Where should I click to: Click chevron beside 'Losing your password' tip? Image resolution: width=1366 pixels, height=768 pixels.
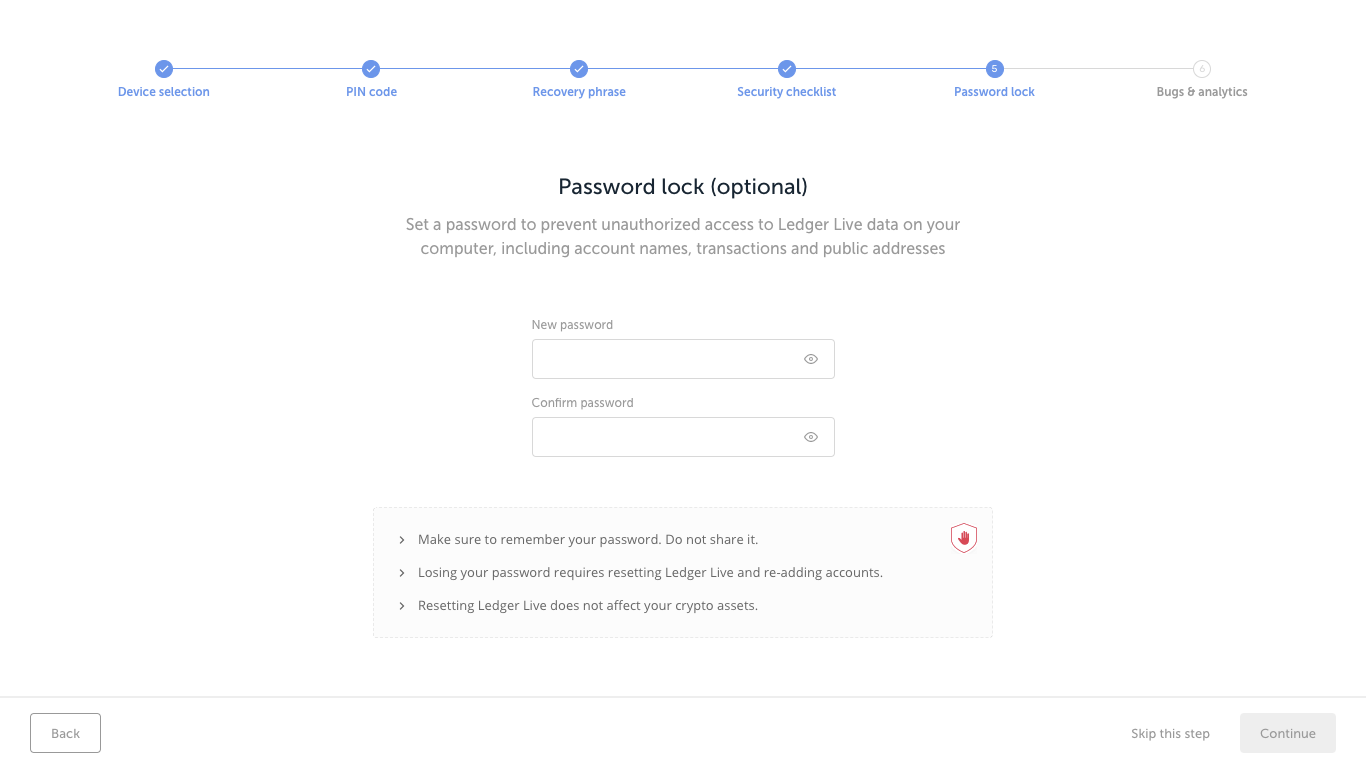coord(402,573)
